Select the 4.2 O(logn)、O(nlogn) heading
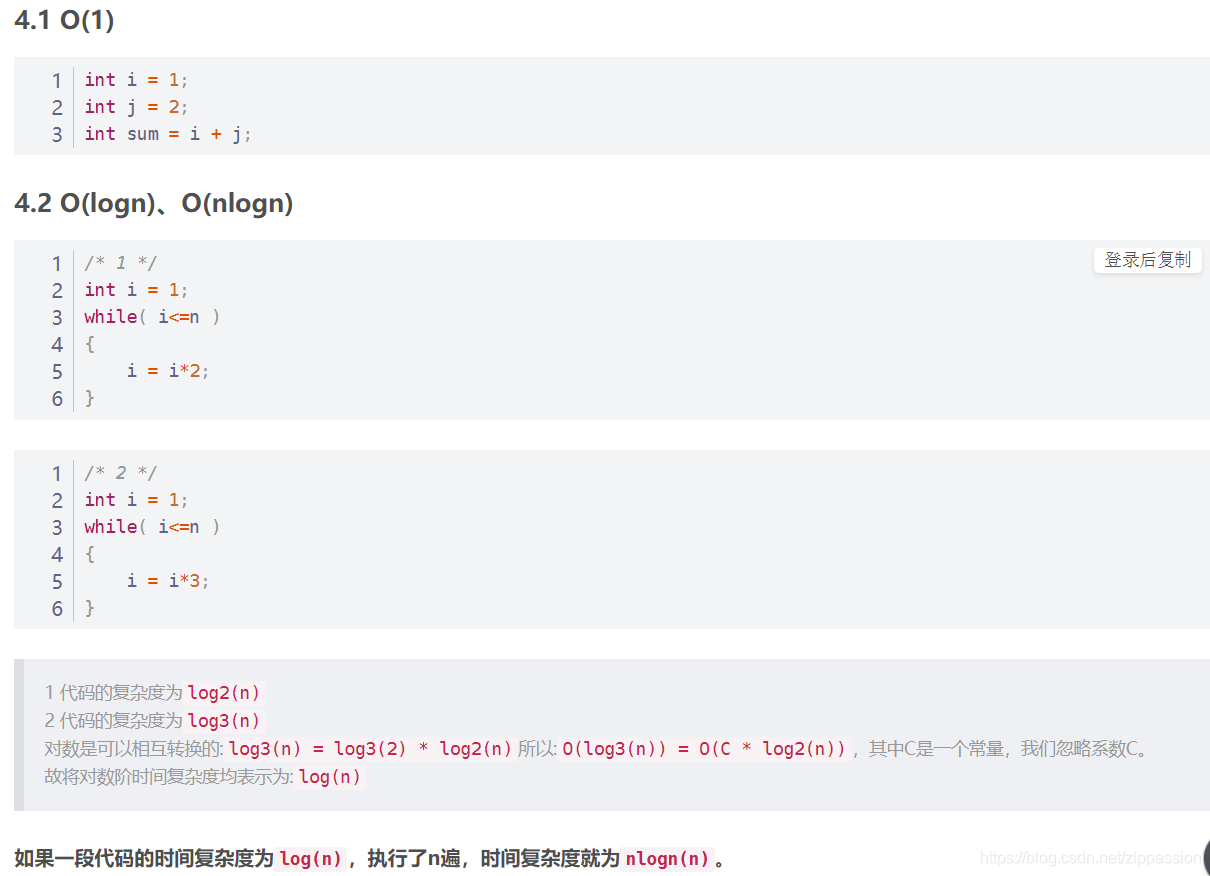 tap(154, 203)
